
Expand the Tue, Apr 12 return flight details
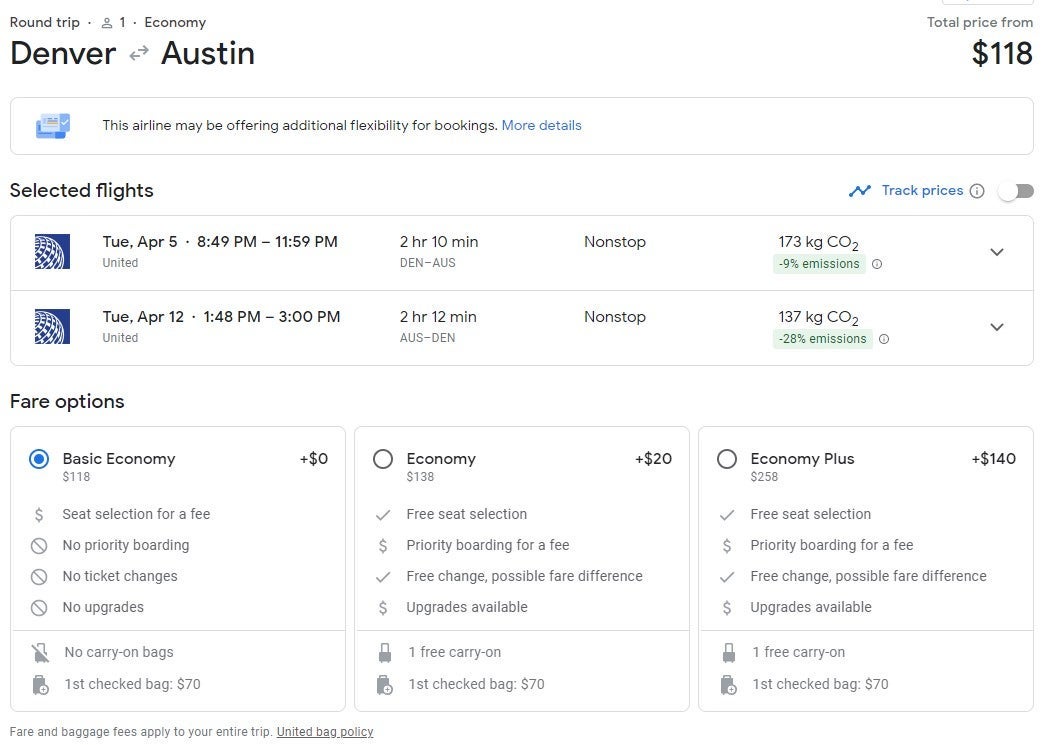pyautogui.click(x=996, y=327)
